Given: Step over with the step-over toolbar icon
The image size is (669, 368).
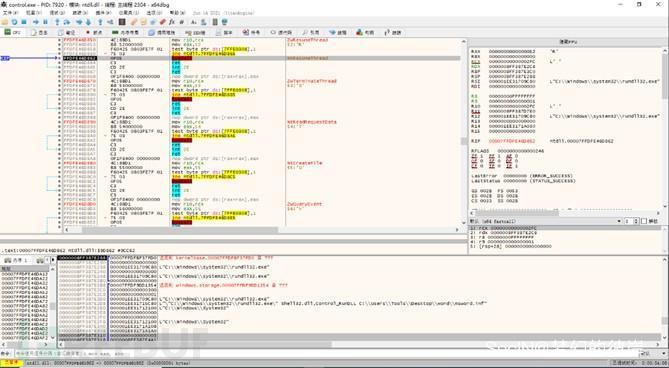Looking at the screenshot, I should click(x=67, y=22).
